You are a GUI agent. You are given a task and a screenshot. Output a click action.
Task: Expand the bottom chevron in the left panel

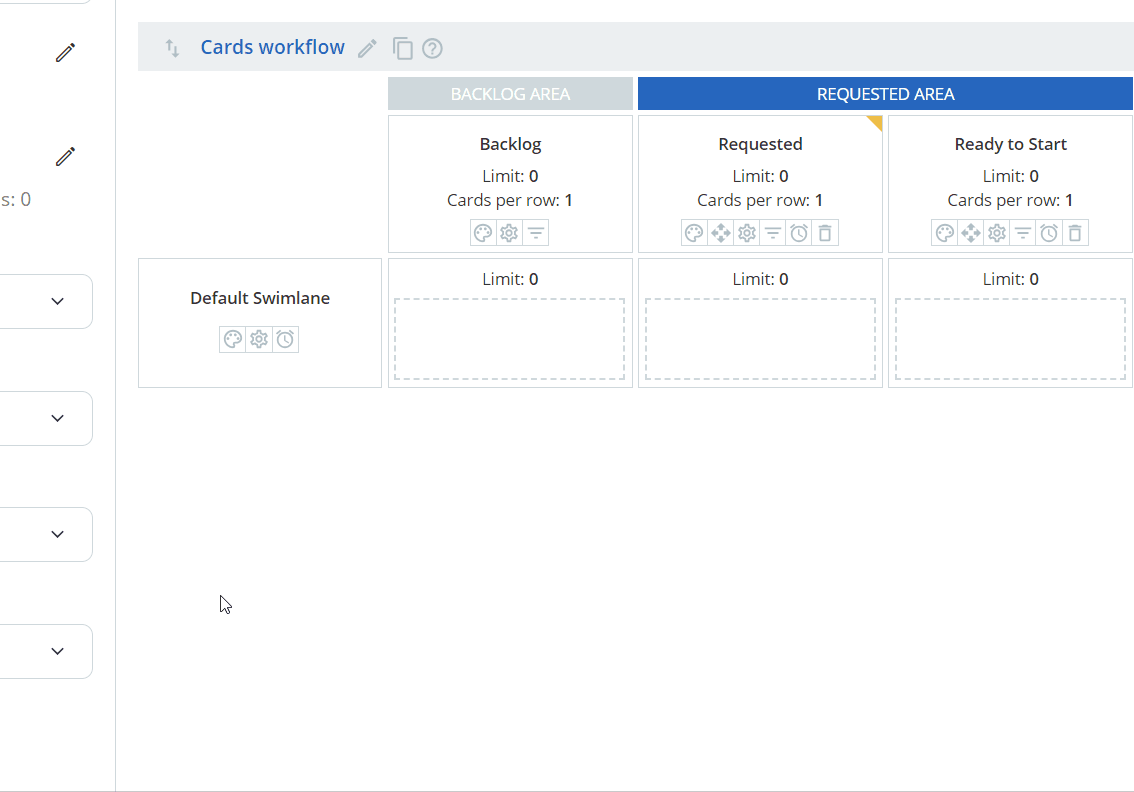[x=58, y=651]
